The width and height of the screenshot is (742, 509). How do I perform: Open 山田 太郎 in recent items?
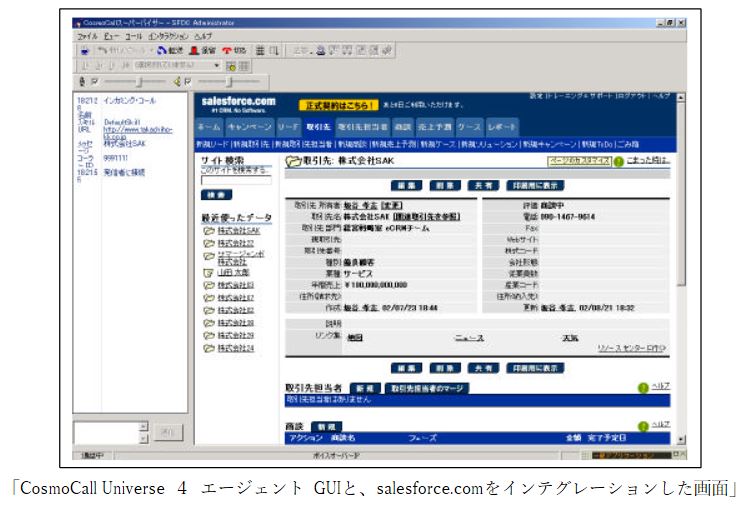coord(233,273)
